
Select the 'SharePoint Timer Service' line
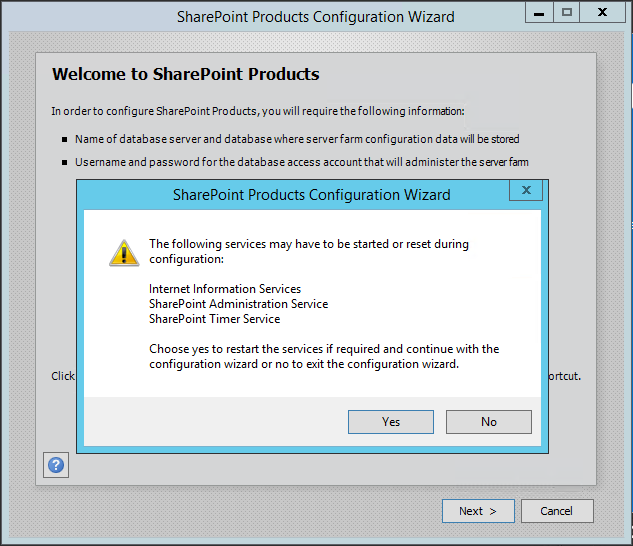(214, 319)
